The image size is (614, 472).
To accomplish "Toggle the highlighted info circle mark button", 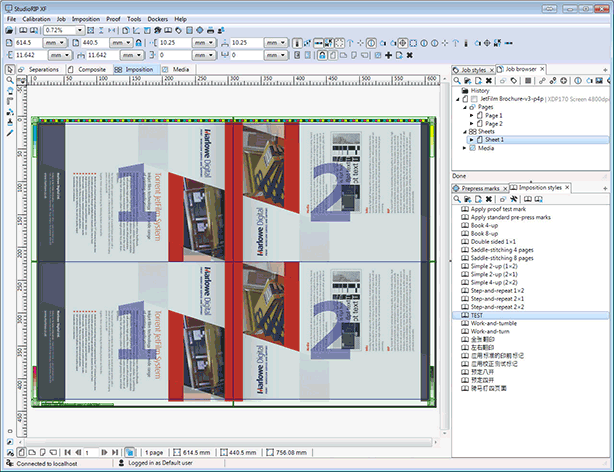I will coord(371,43).
